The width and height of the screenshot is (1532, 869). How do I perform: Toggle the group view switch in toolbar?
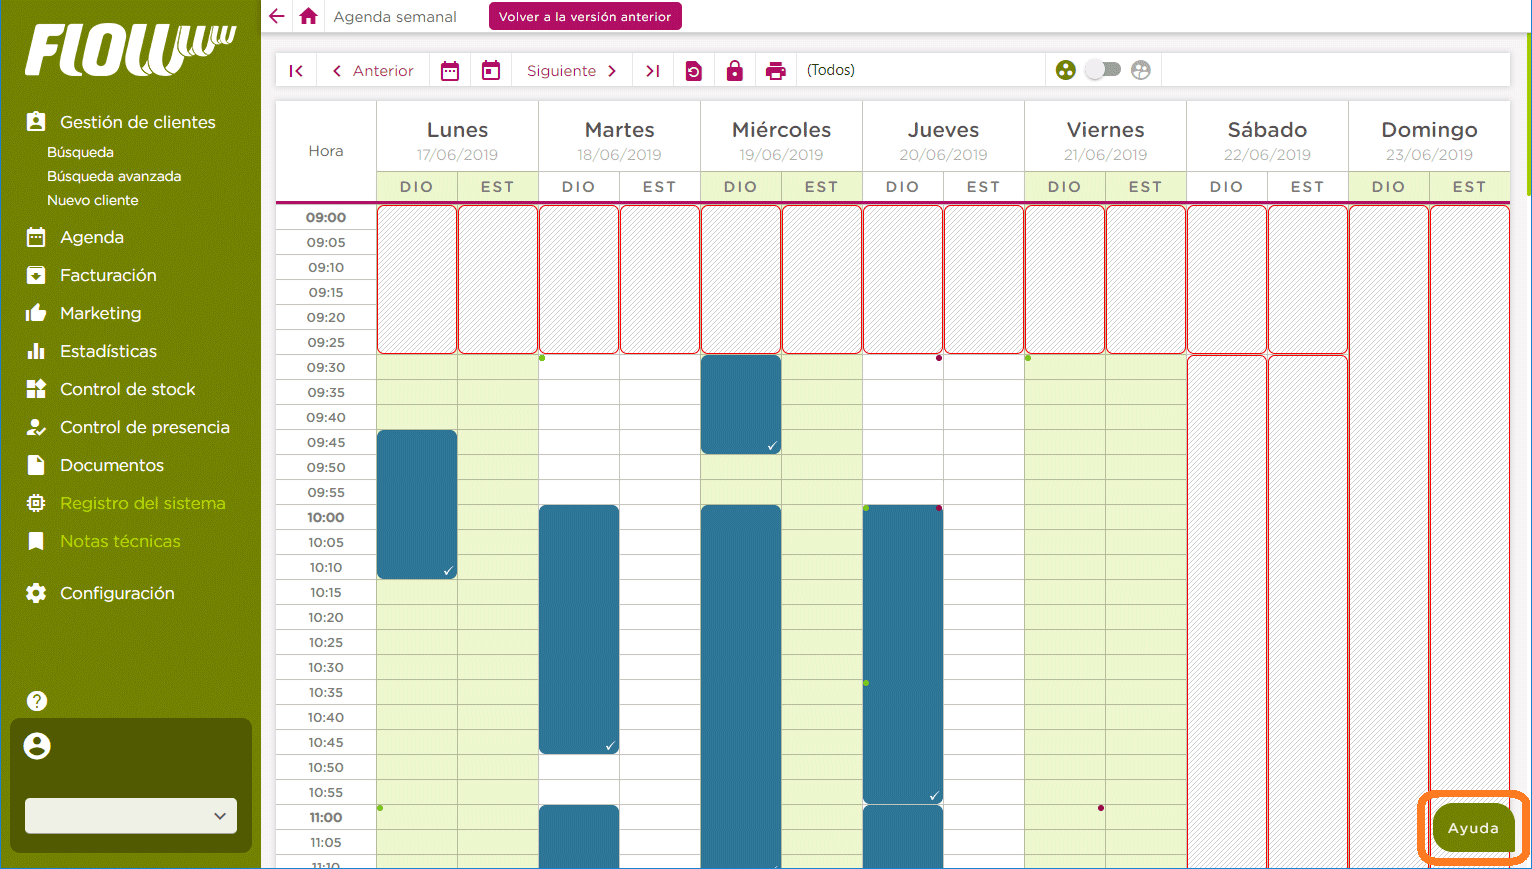pos(1103,70)
